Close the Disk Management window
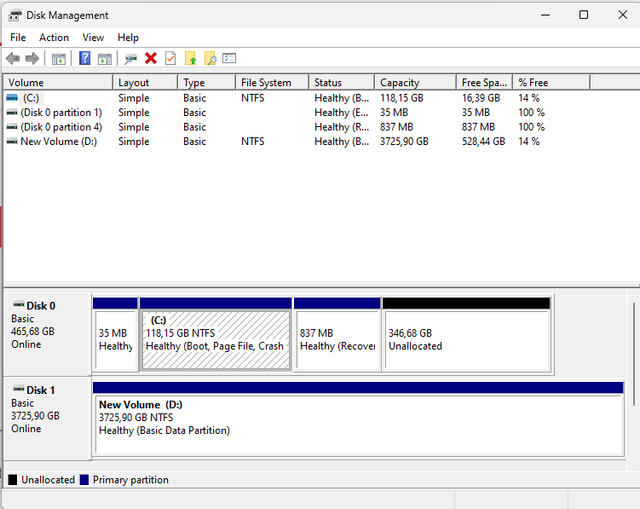 [x=622, y=15]
